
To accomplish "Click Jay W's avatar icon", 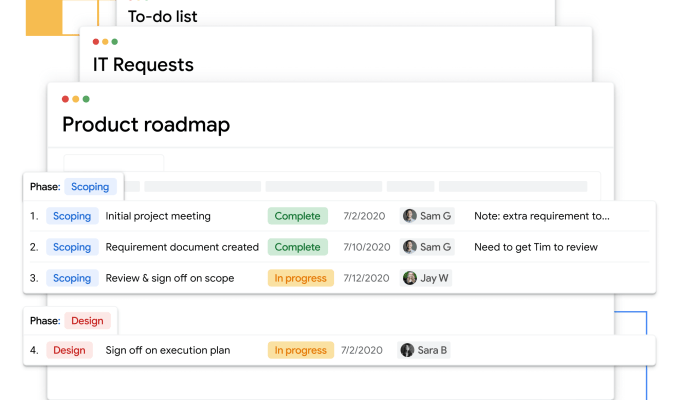I will click(410, 278).
